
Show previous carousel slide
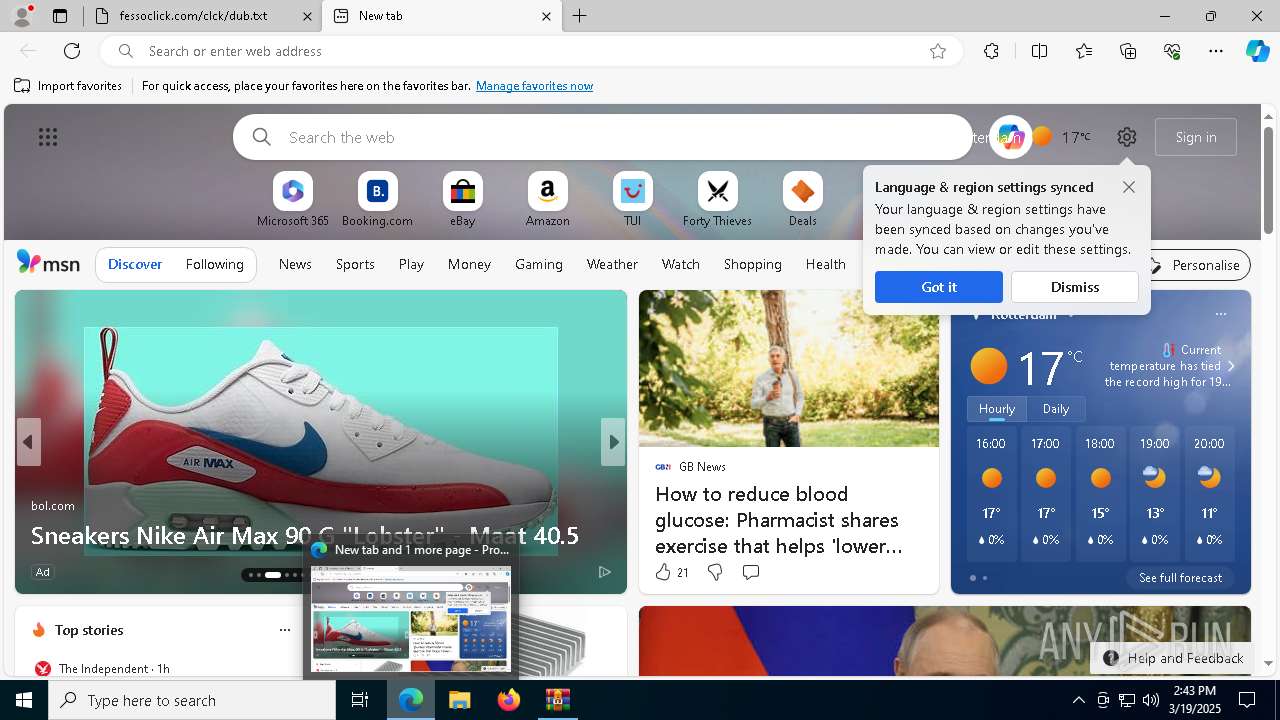pyautogui.click(x=28, y=442)
